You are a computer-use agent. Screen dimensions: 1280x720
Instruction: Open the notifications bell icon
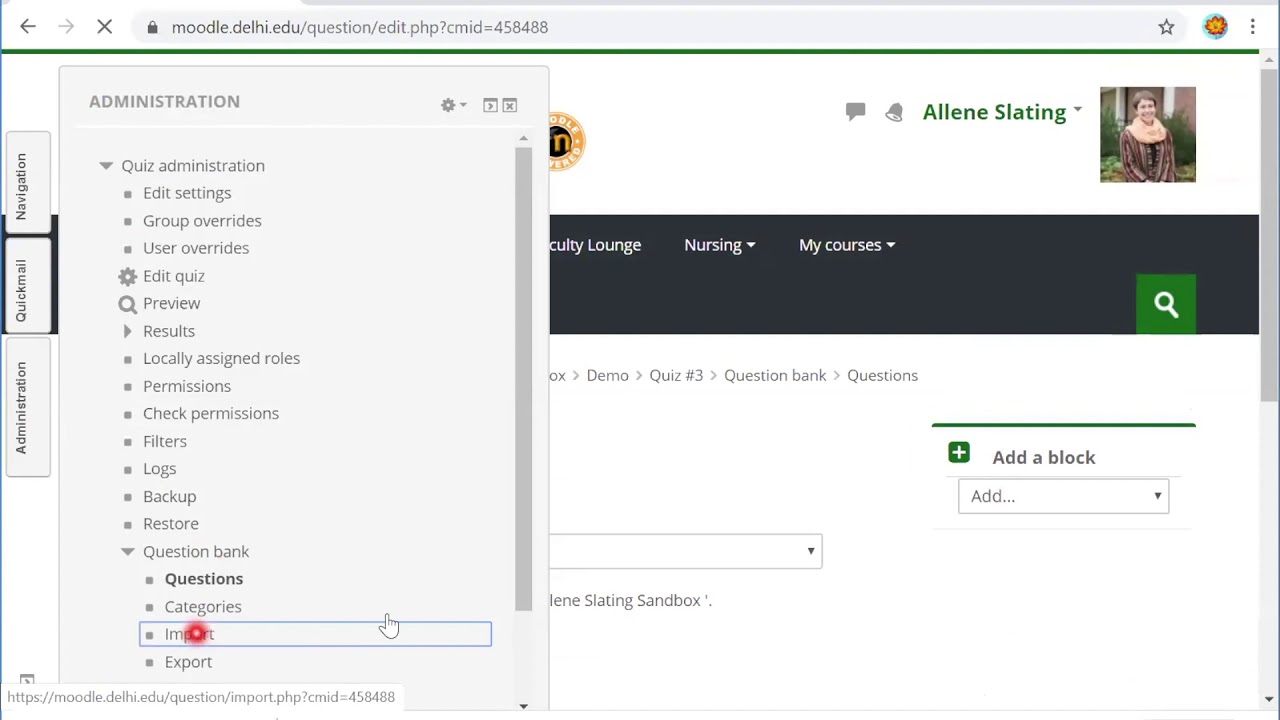[x=894, y=112]
